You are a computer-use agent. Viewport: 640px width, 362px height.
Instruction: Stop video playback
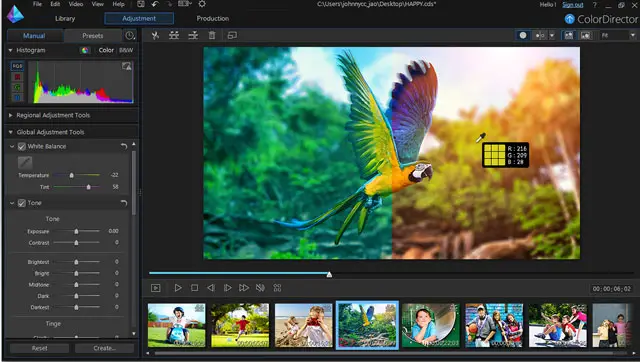pos(195,288)
